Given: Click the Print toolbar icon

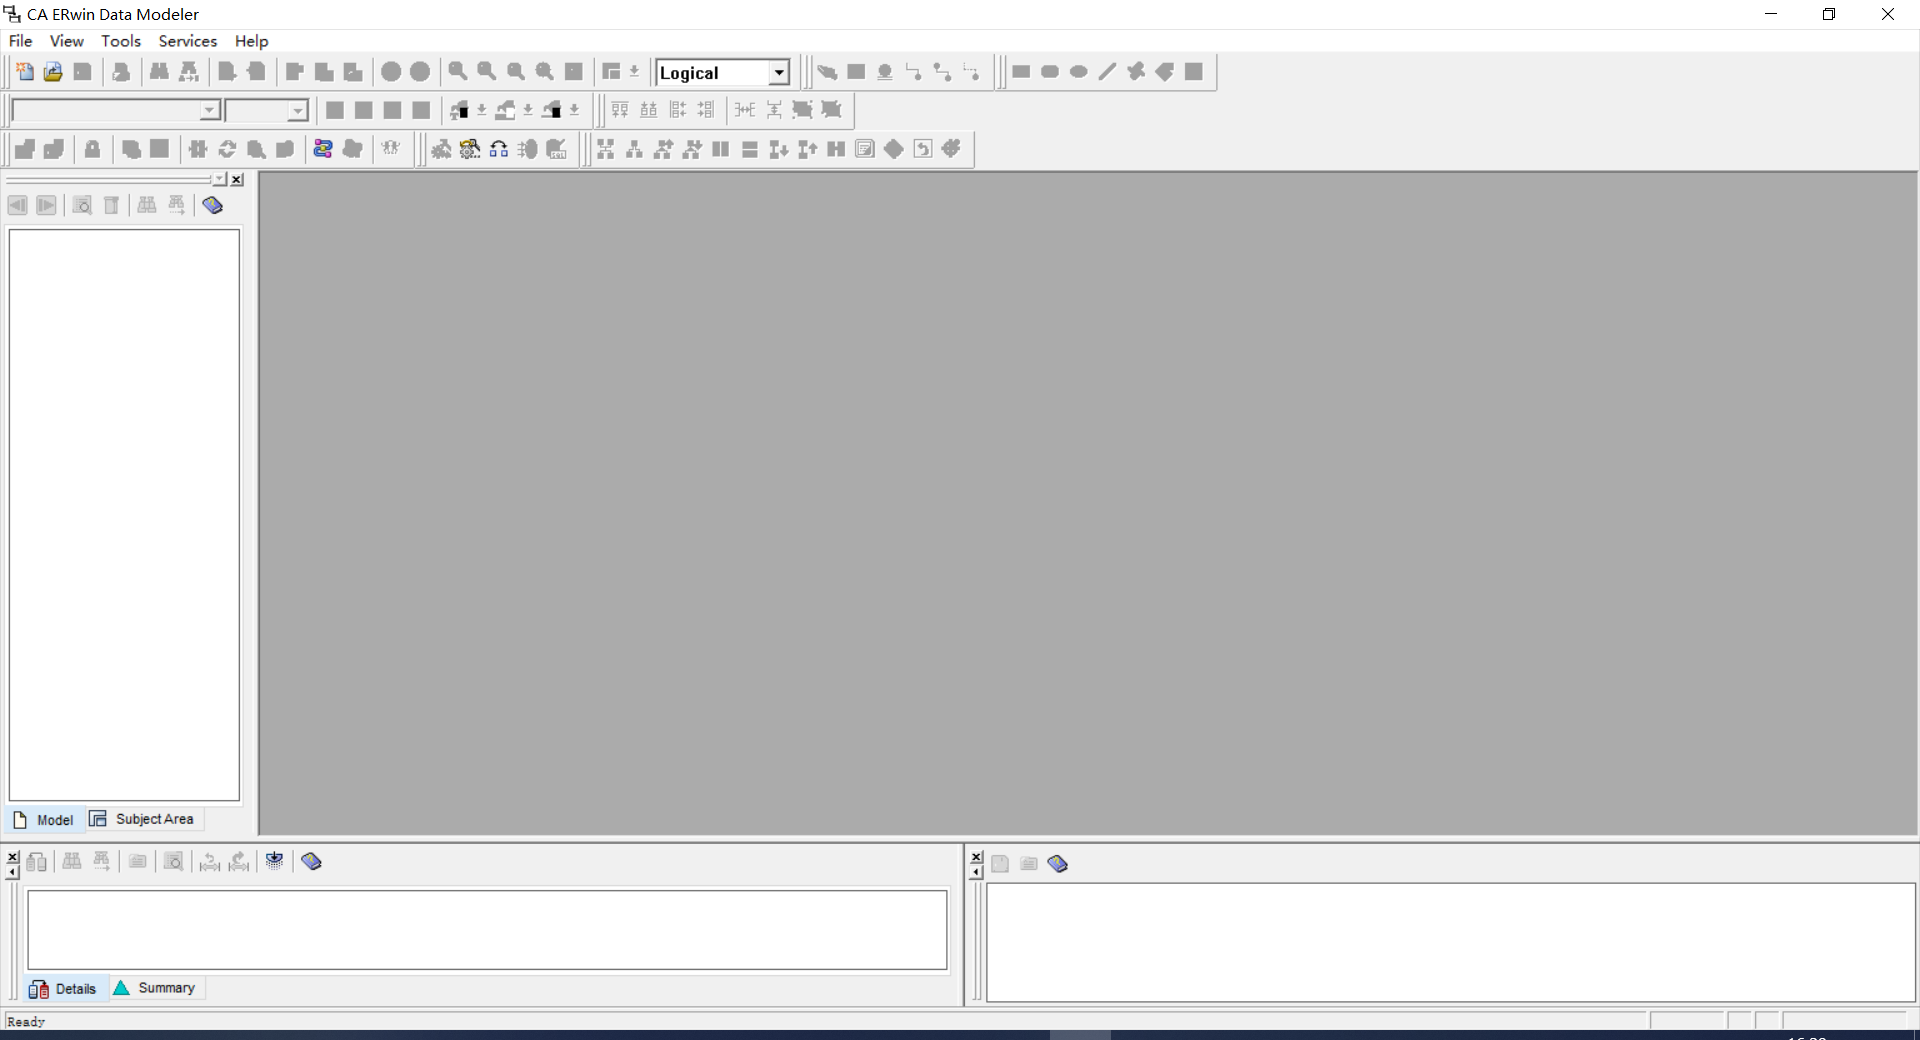Looking at the screenshot, I should pyautogui.click(x=120, y=71).
